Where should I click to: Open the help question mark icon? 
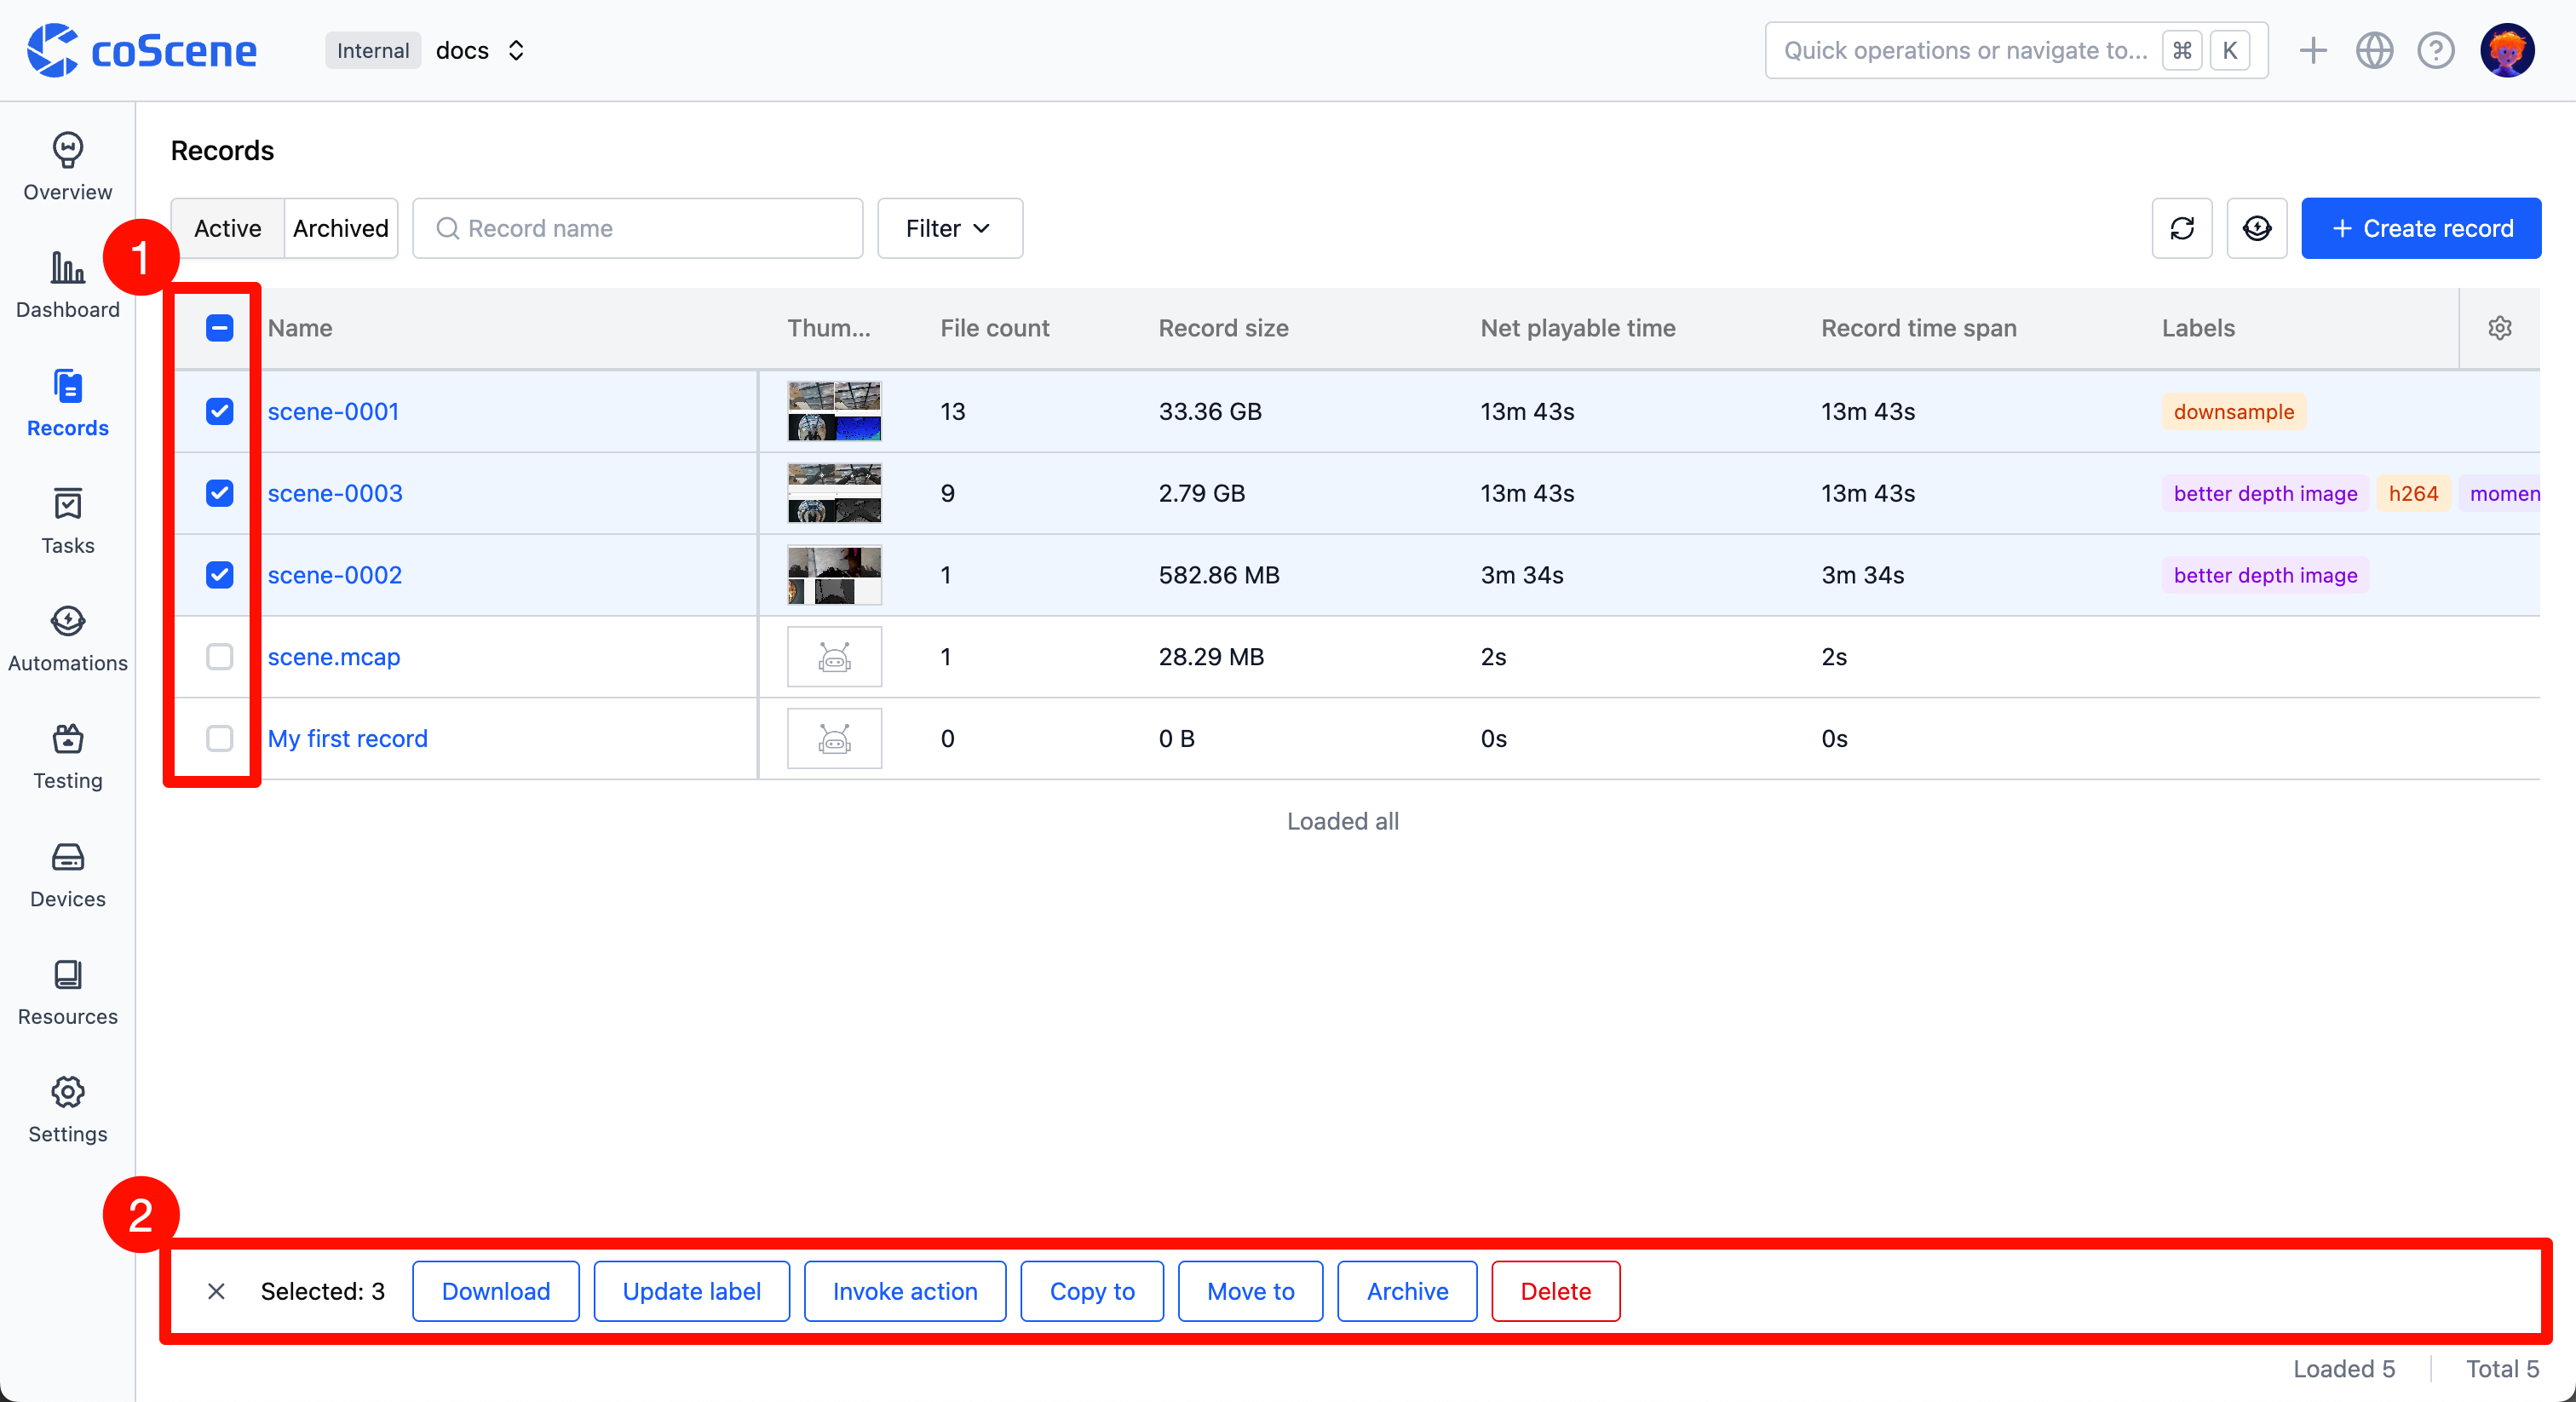2435,50
